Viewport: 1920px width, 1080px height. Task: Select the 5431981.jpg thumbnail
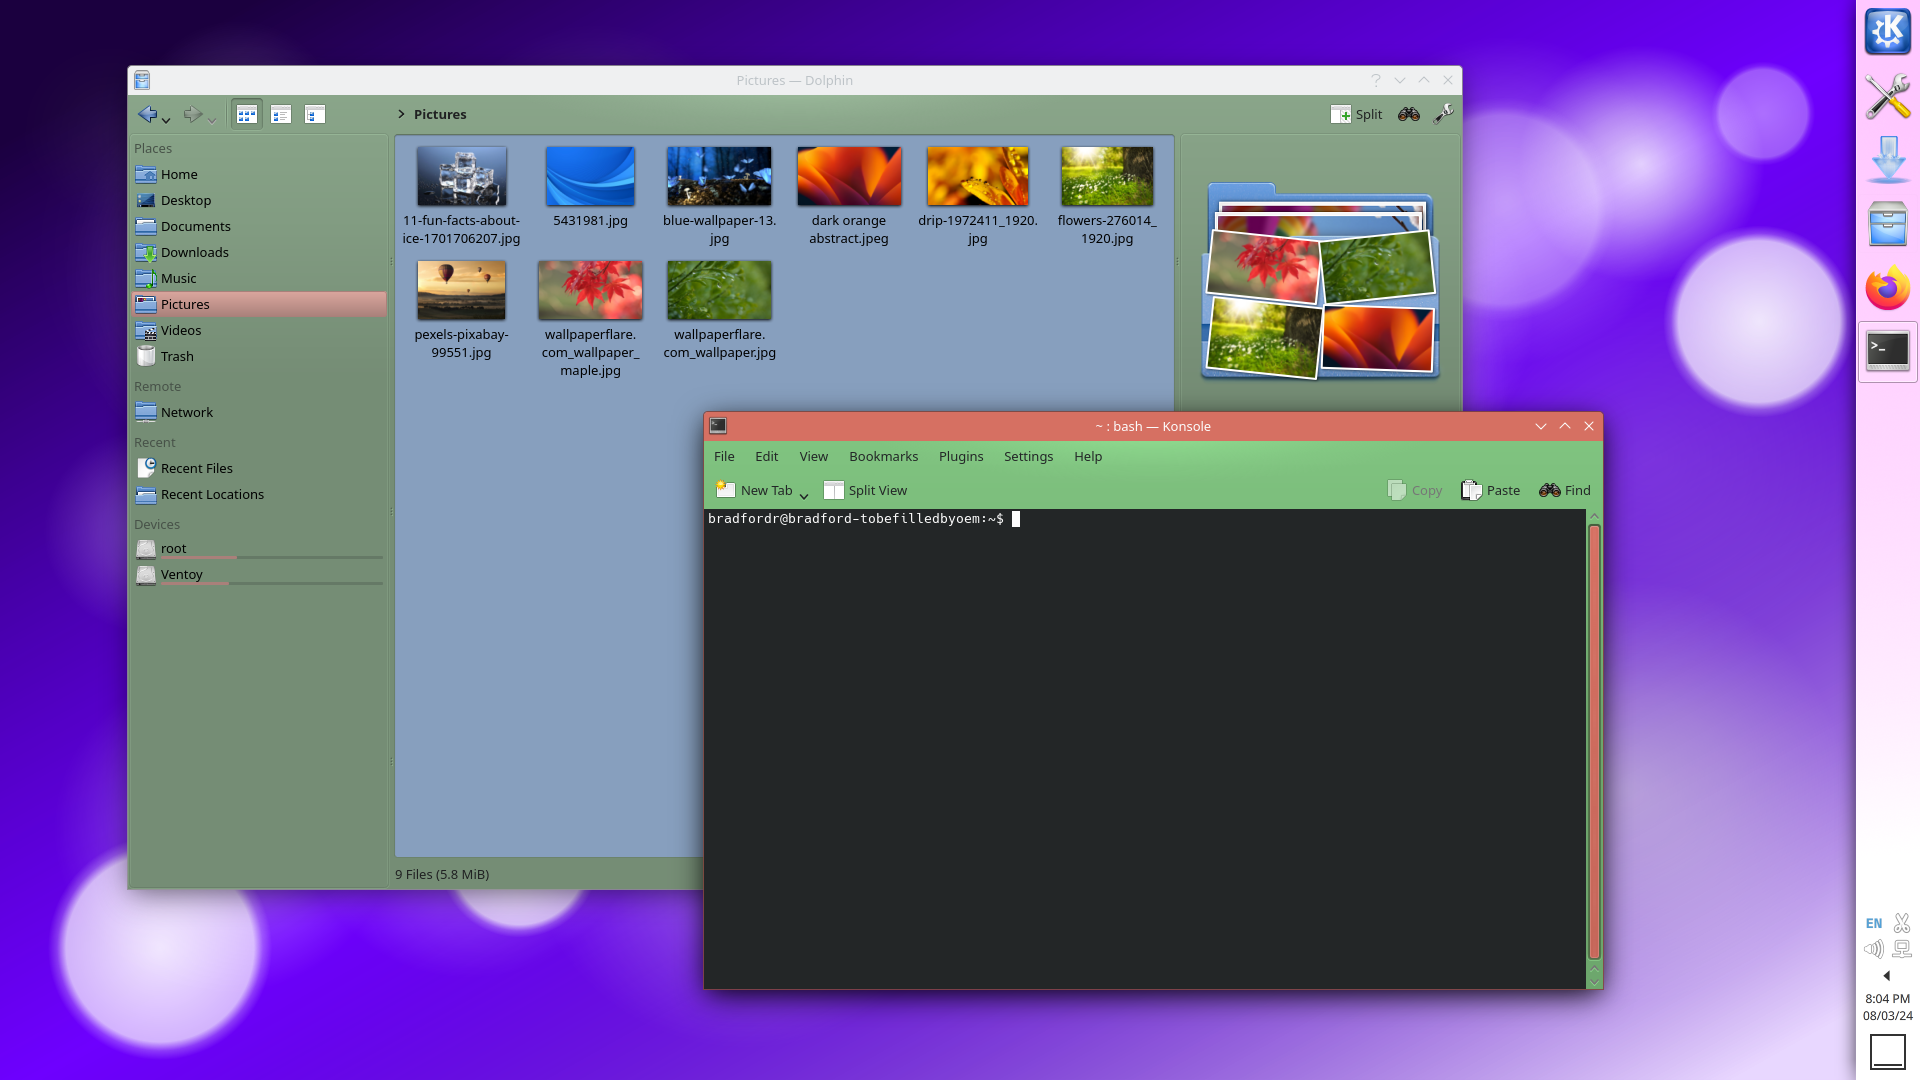tap(590, 176)
